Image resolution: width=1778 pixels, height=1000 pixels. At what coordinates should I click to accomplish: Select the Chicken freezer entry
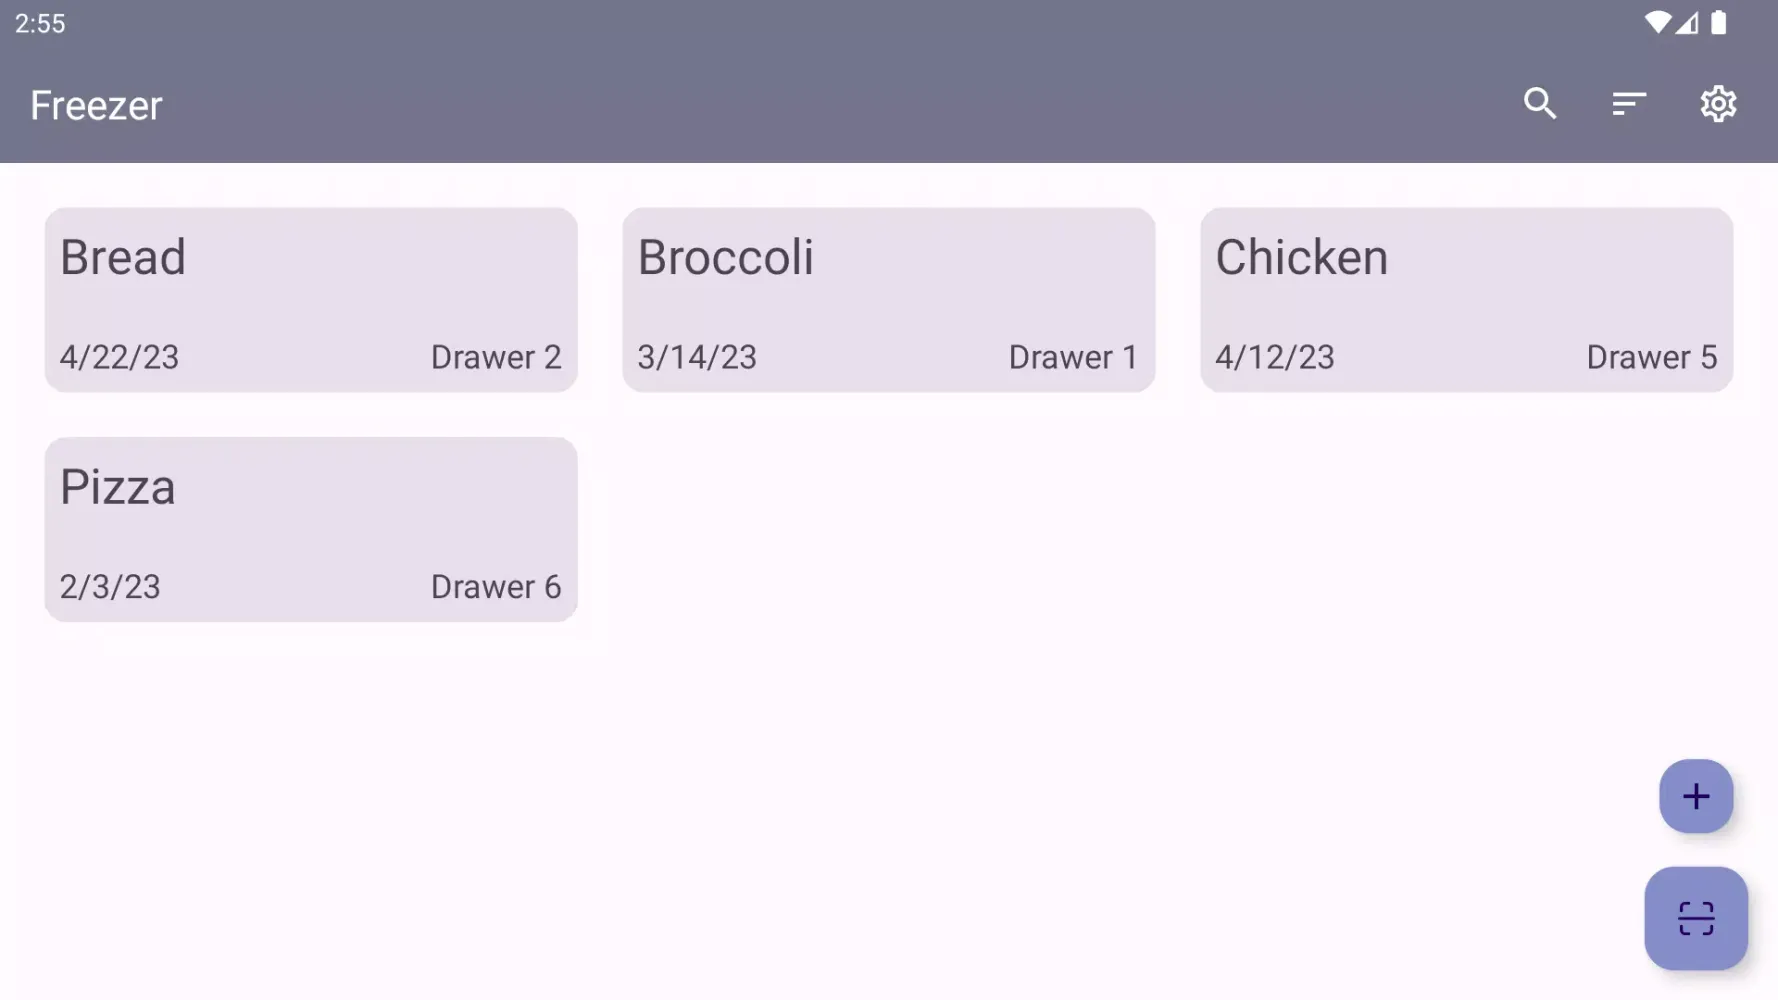(1466, 300)
